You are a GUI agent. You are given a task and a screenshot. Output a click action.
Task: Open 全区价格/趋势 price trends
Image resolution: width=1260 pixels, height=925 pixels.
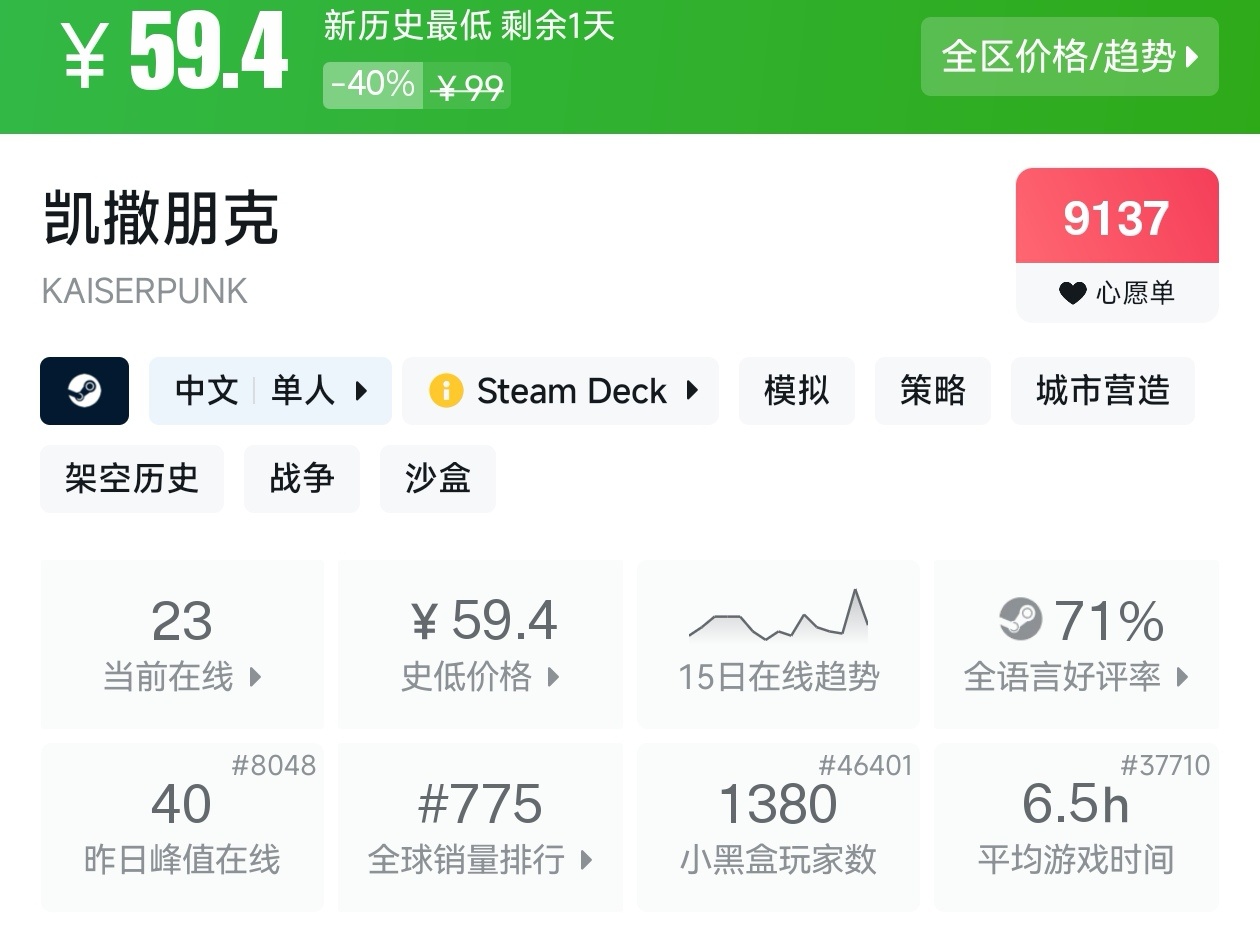(1069, 57)
